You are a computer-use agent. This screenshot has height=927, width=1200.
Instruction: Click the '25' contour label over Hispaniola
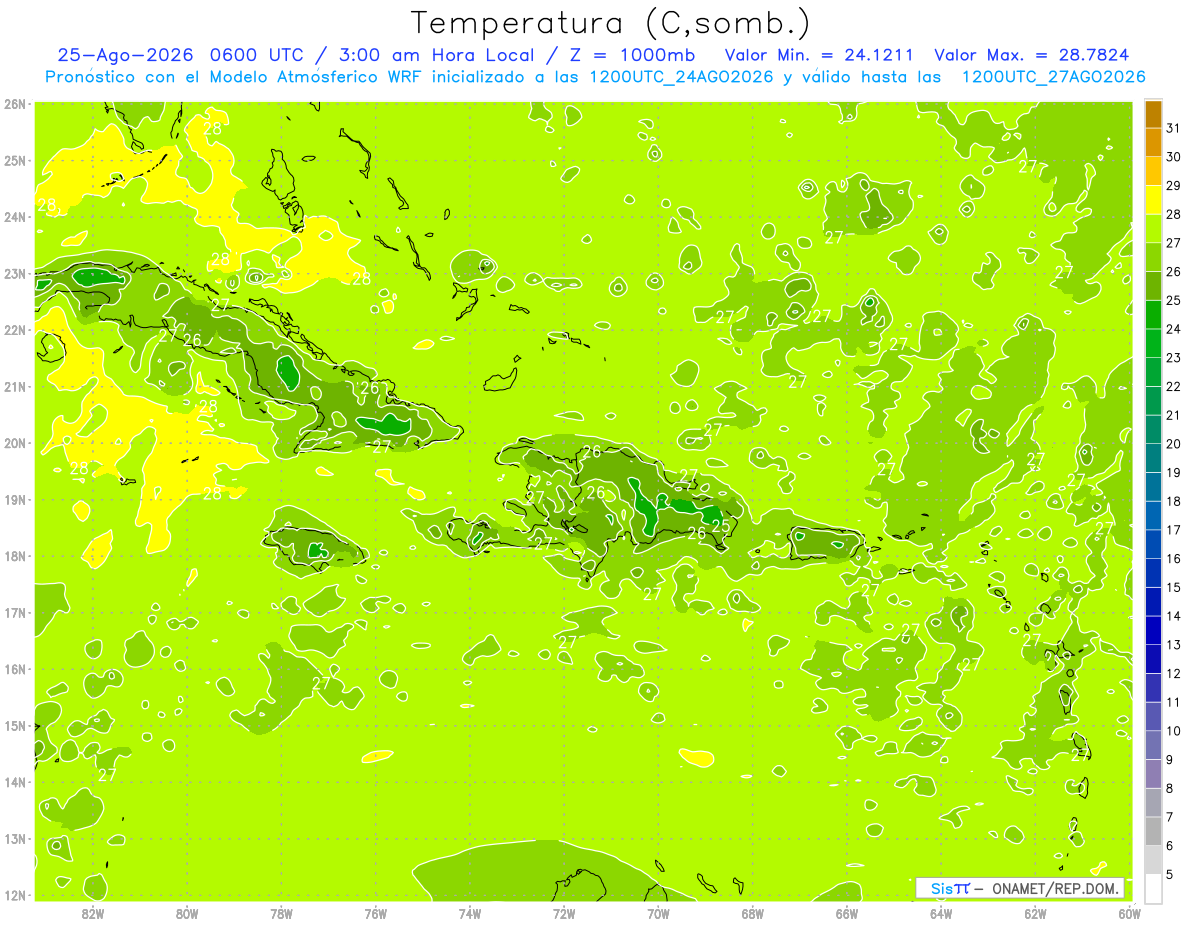(x=720, y=524)
